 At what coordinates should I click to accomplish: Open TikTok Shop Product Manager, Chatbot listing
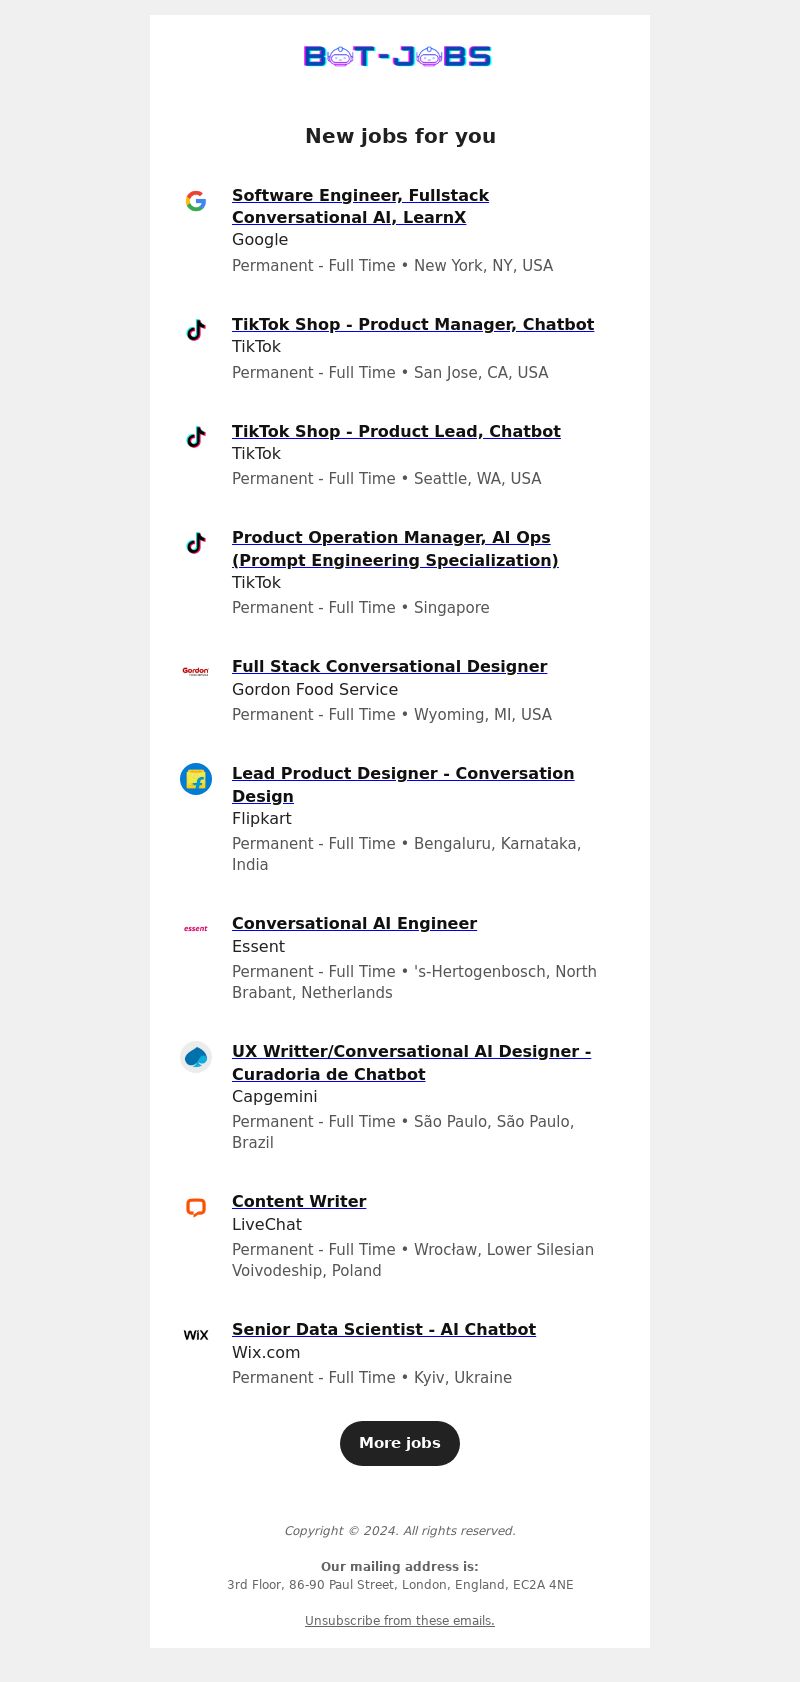click(413, 324)
